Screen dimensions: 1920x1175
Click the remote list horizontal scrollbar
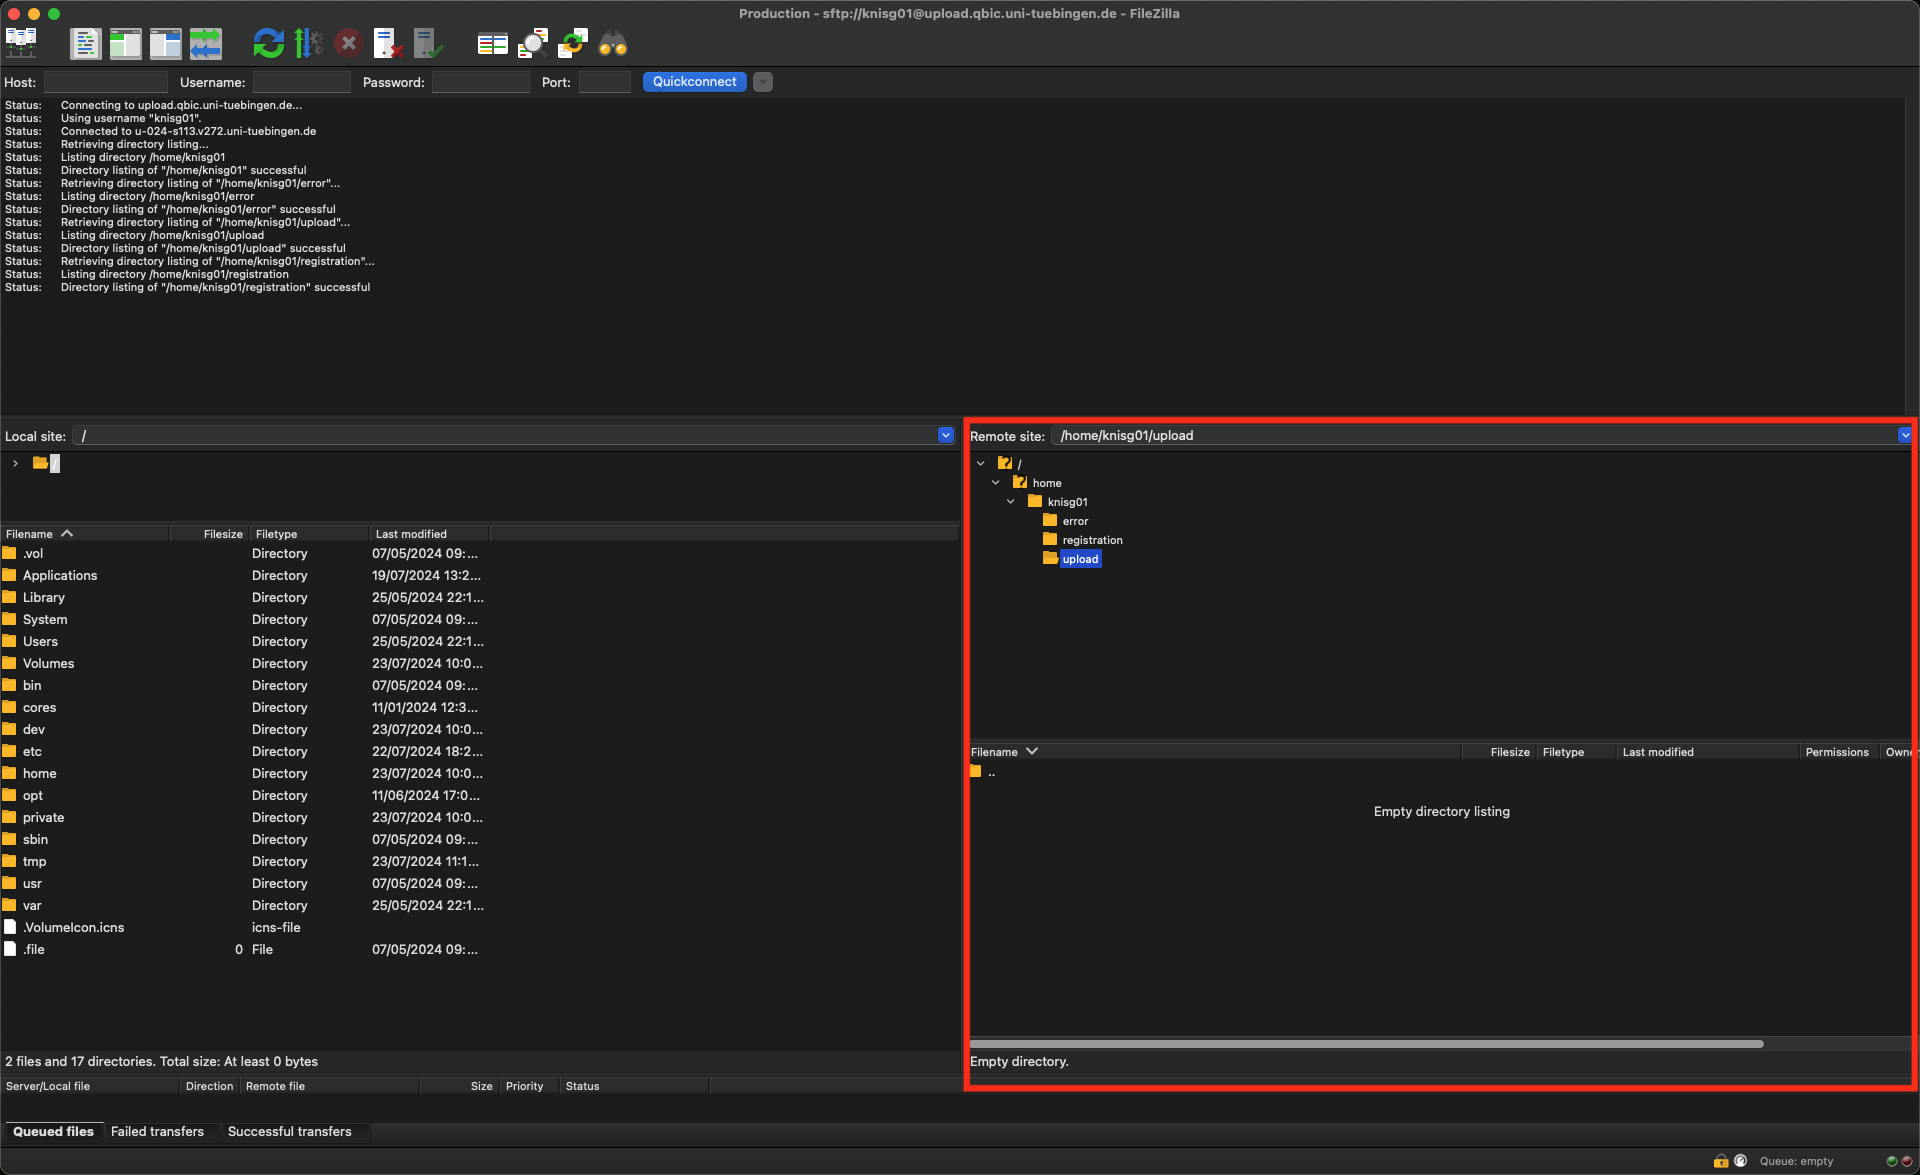point(1366,1044)
